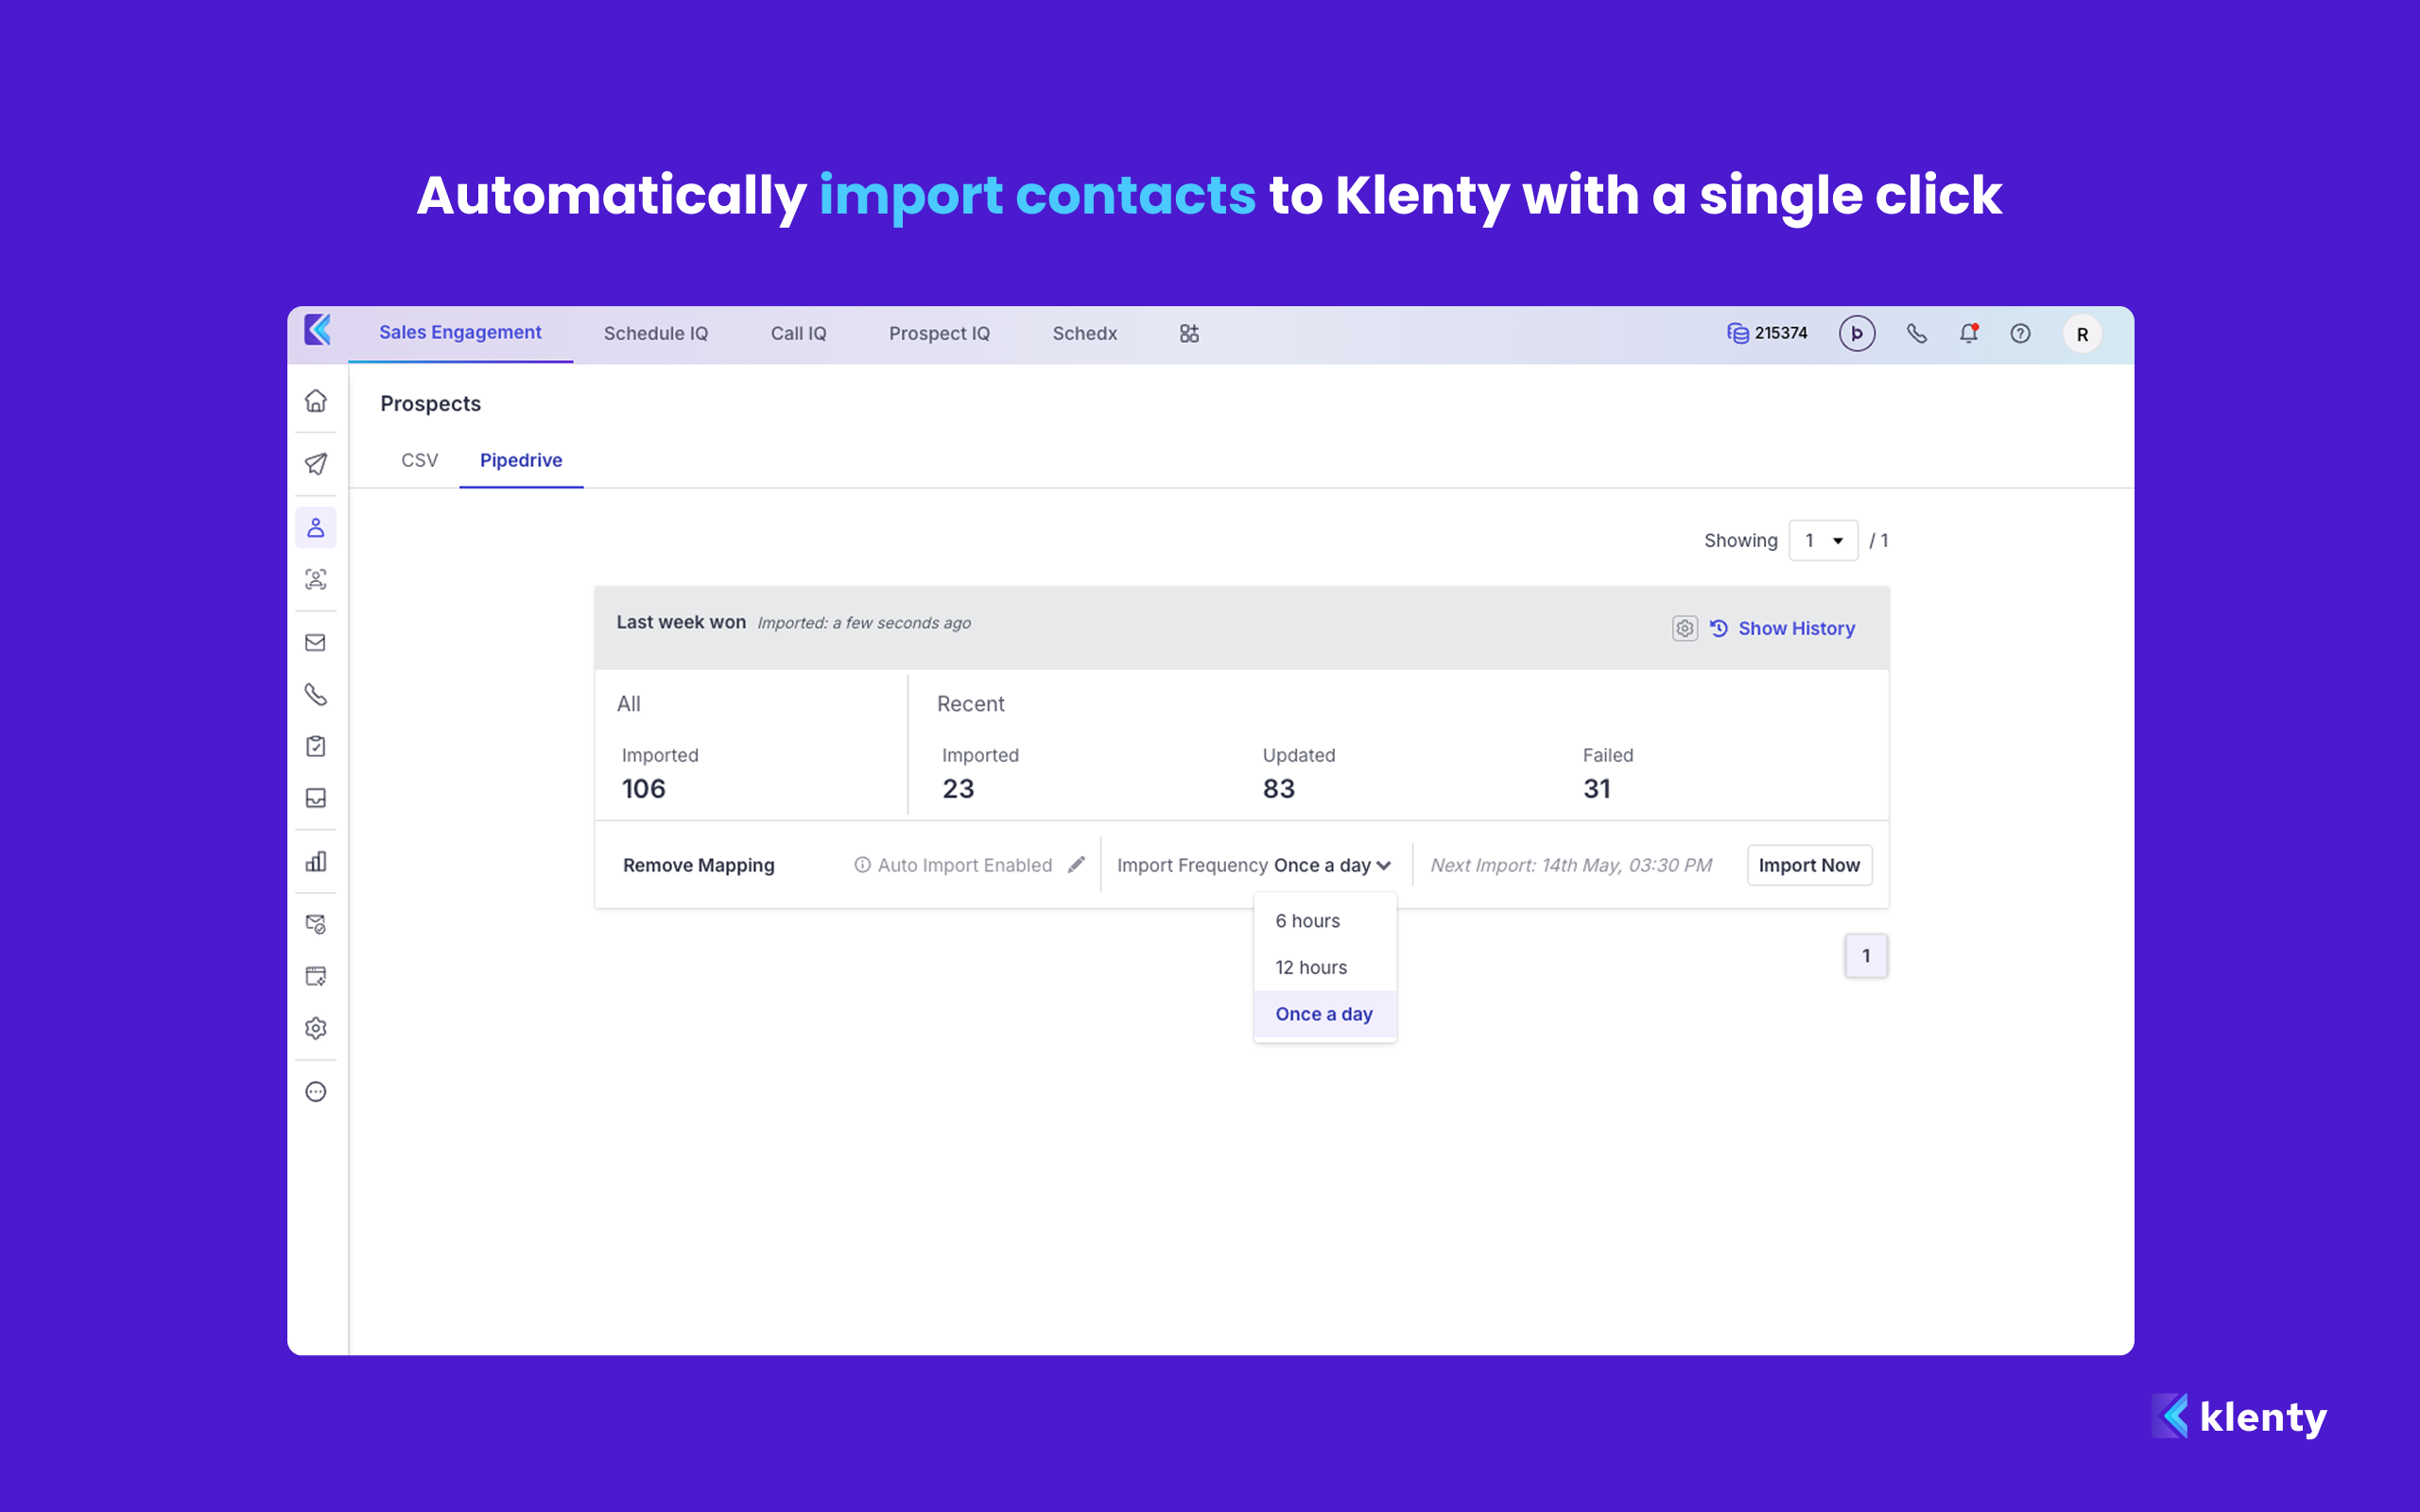Open the 'R' user avatar menu

(2082, 334)
